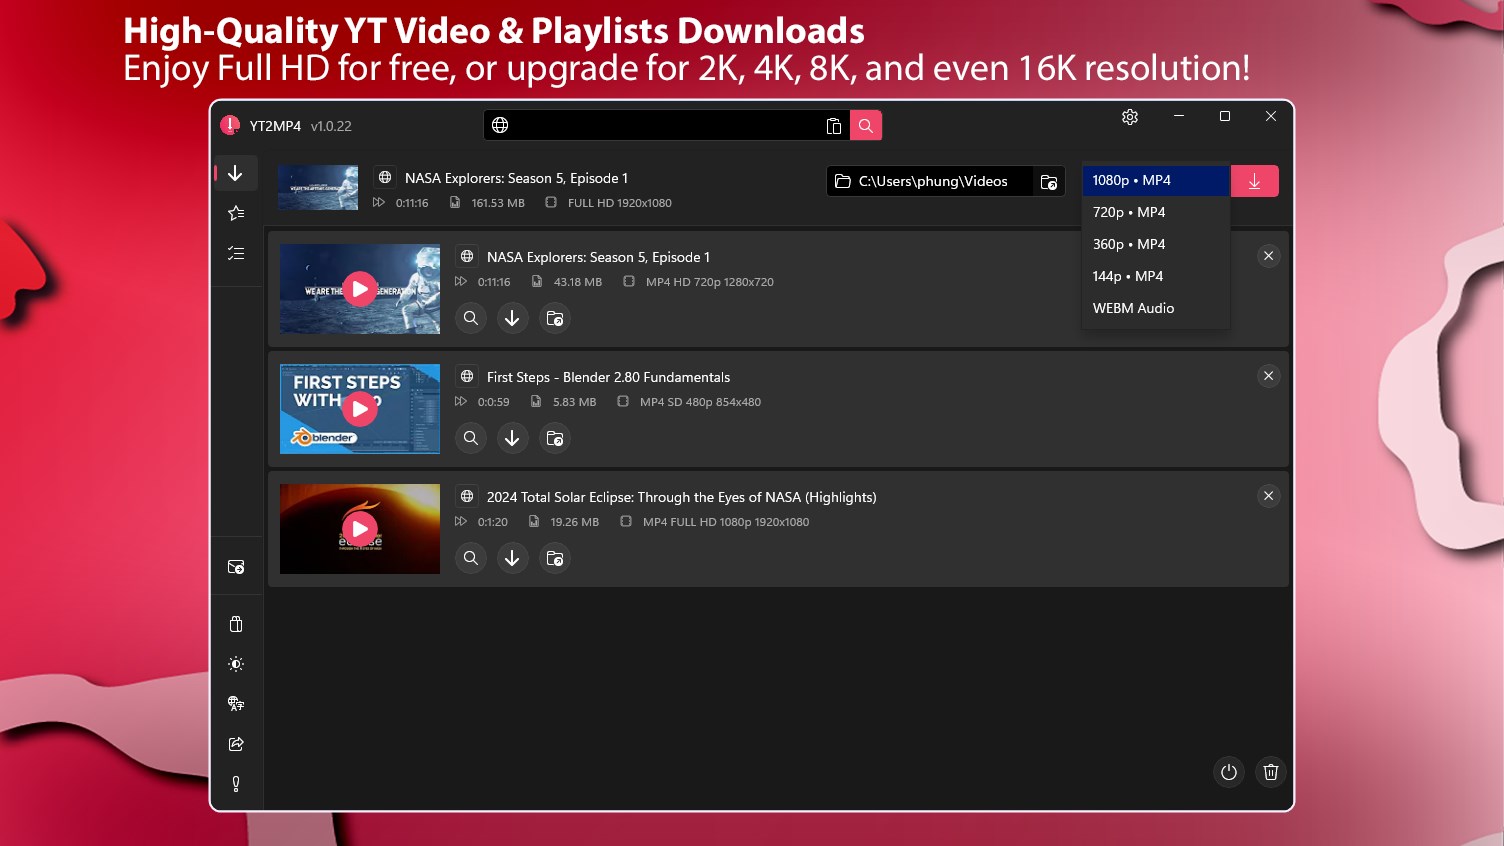Click 'First Steps - Blender 2.80 Fundamentals' title
Screen dimensions: 1504x846
click(x=608, y=377)
